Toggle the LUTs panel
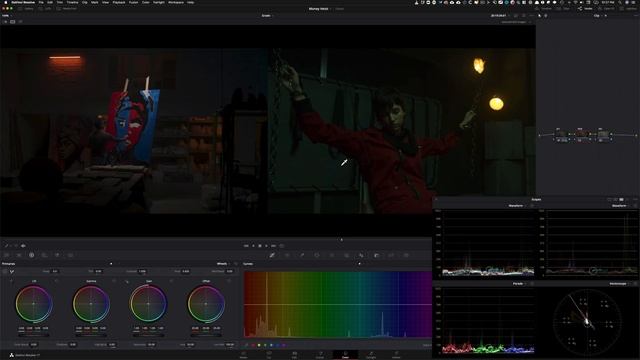The width and height of the screenshot is (640, 360). [45, 9]
